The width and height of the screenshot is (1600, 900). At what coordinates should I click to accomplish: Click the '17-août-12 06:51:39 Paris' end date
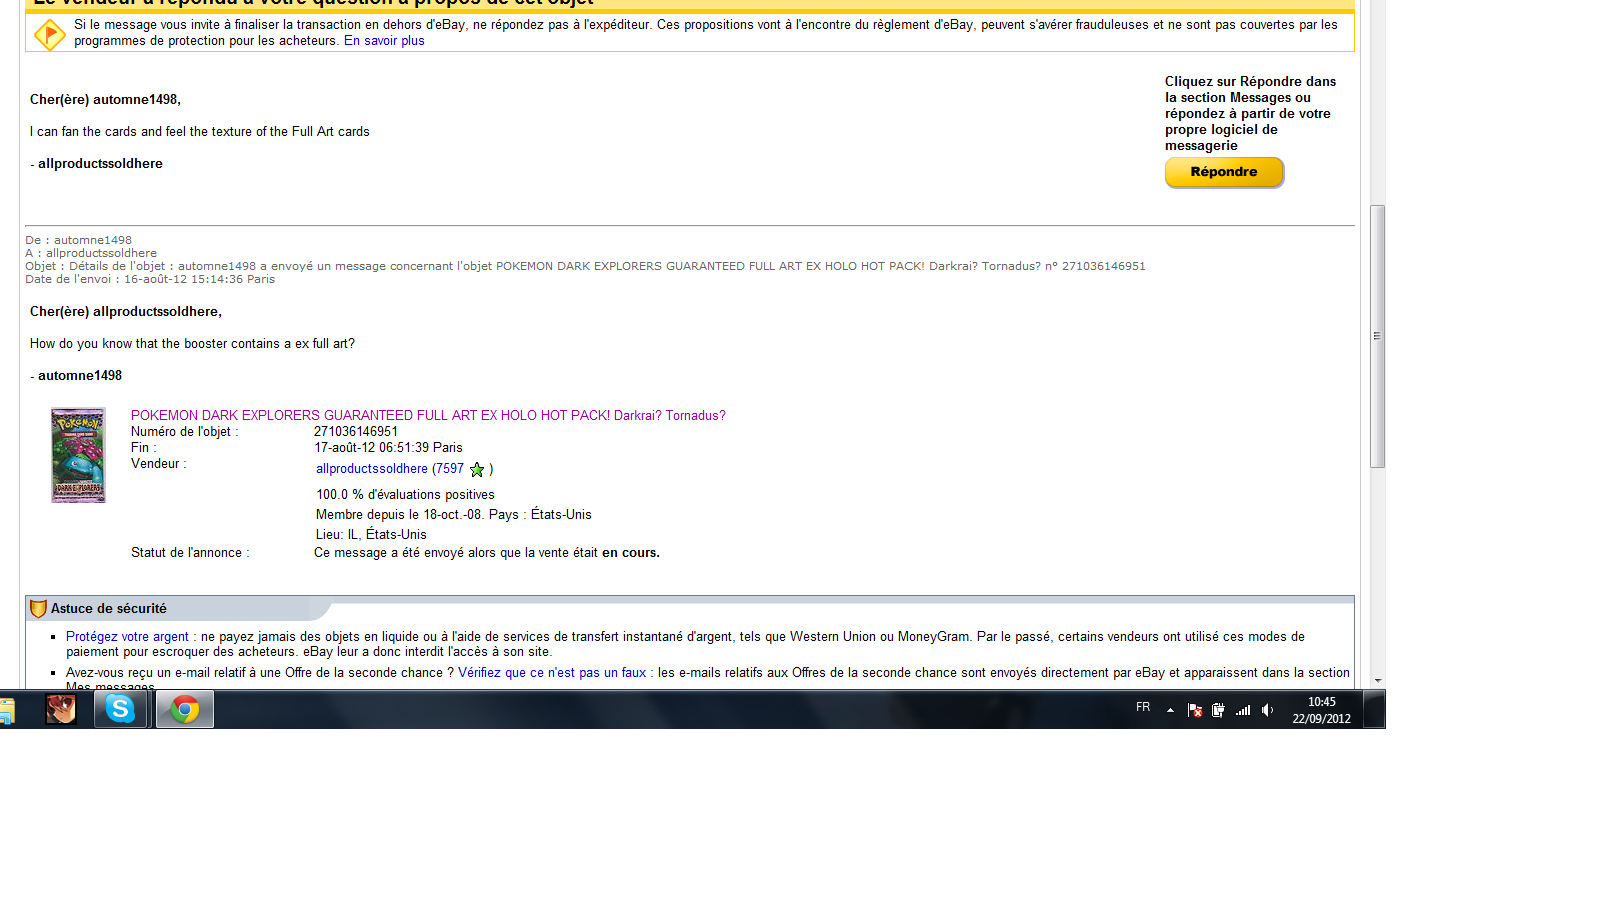(389, 448)
